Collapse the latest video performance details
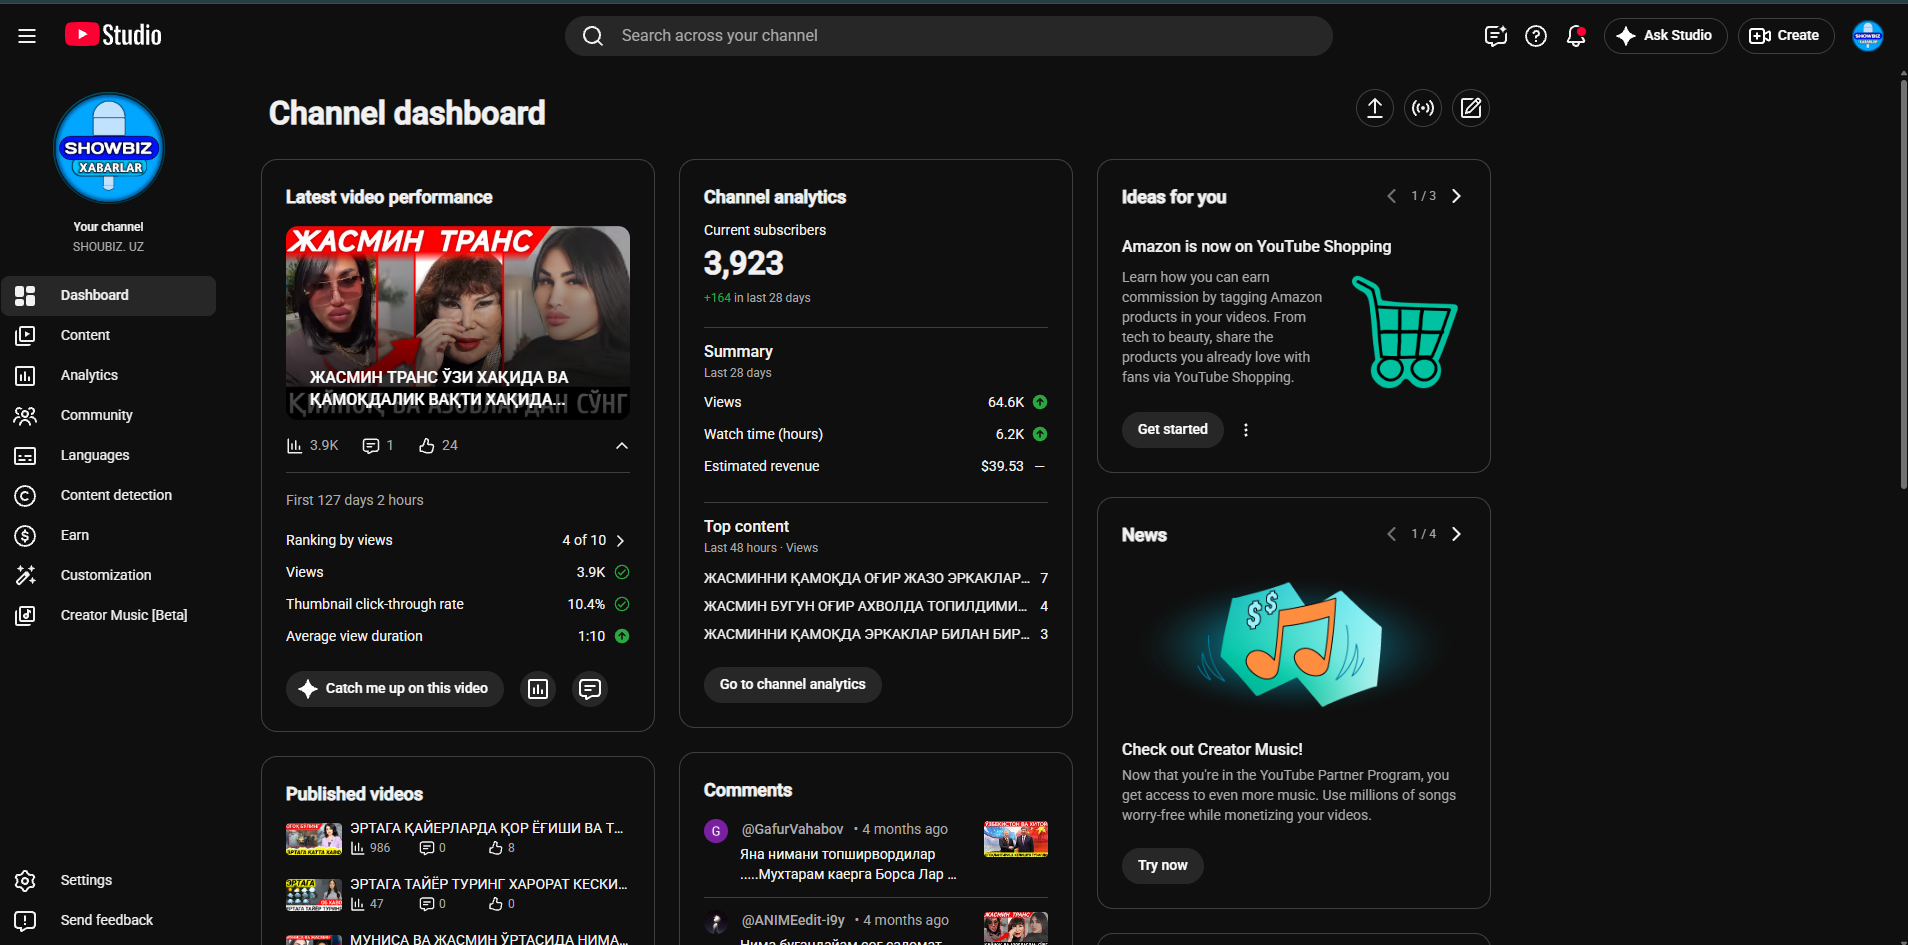Image resolution: width=1908 pixels, height=945 pixels. point(622,446)
